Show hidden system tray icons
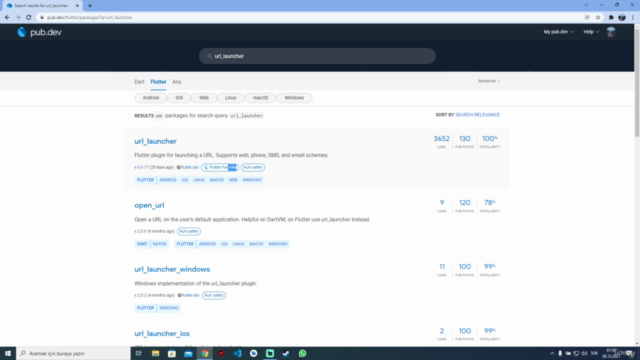The width and height of the screenshot is (640, 360). coord(552,353)
